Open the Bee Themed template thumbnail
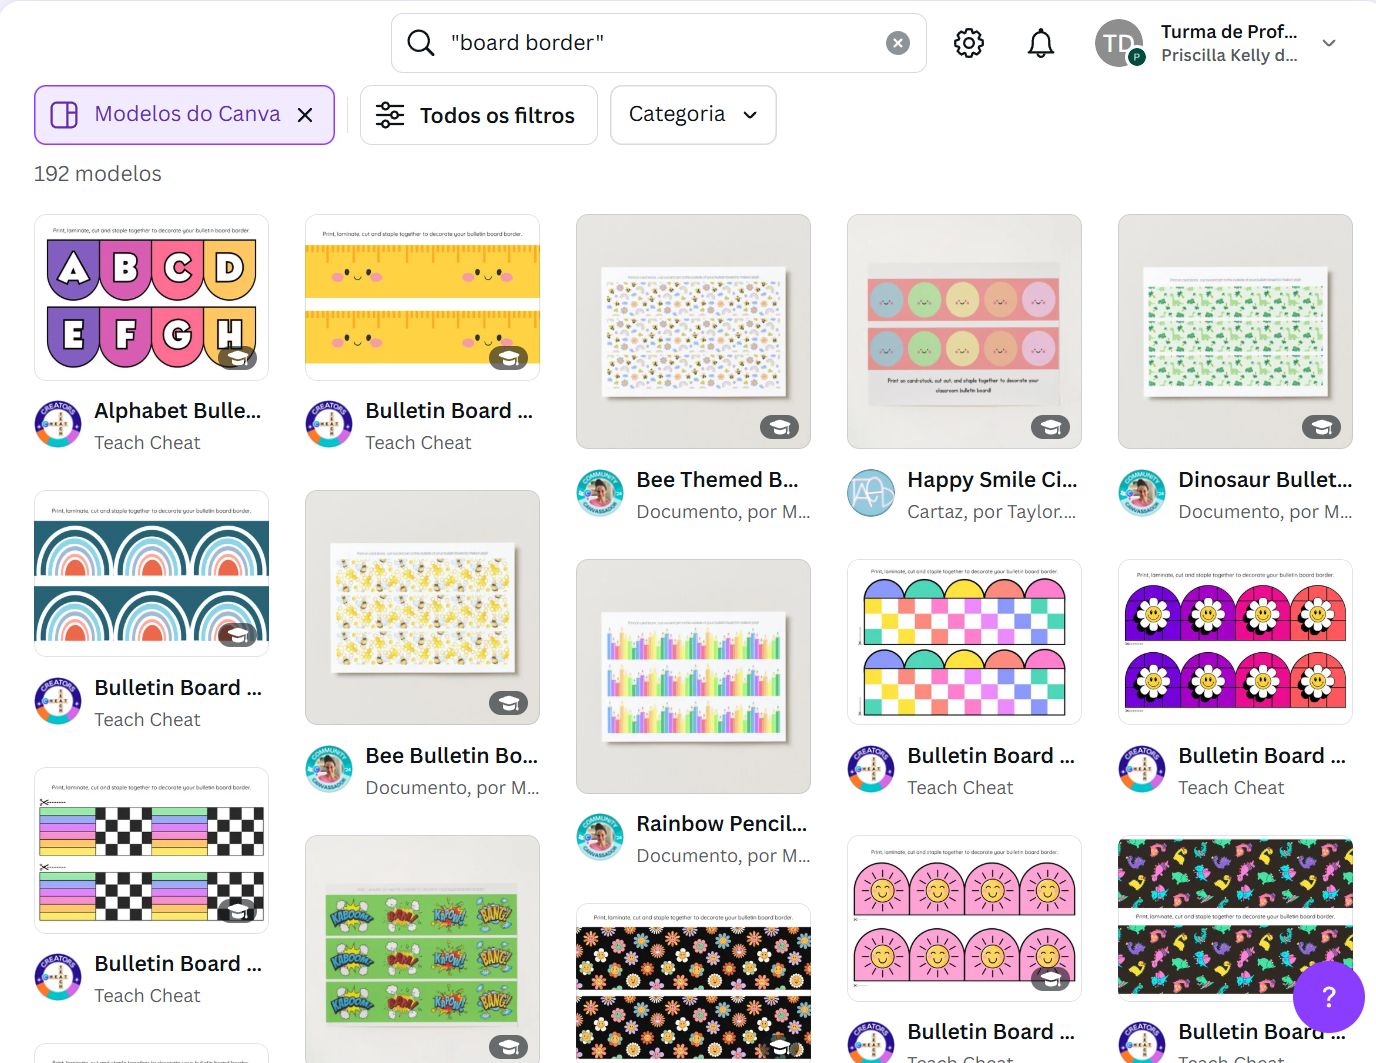The width and height of the screenshot is (1376, 1063). [x=693, y=331]
